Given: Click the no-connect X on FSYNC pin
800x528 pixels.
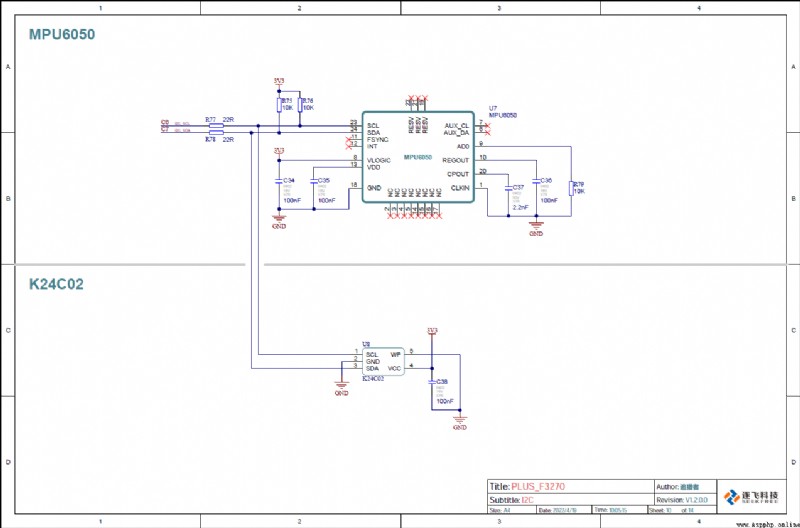Looking at the screenshot, I should (x=349, y=139).
